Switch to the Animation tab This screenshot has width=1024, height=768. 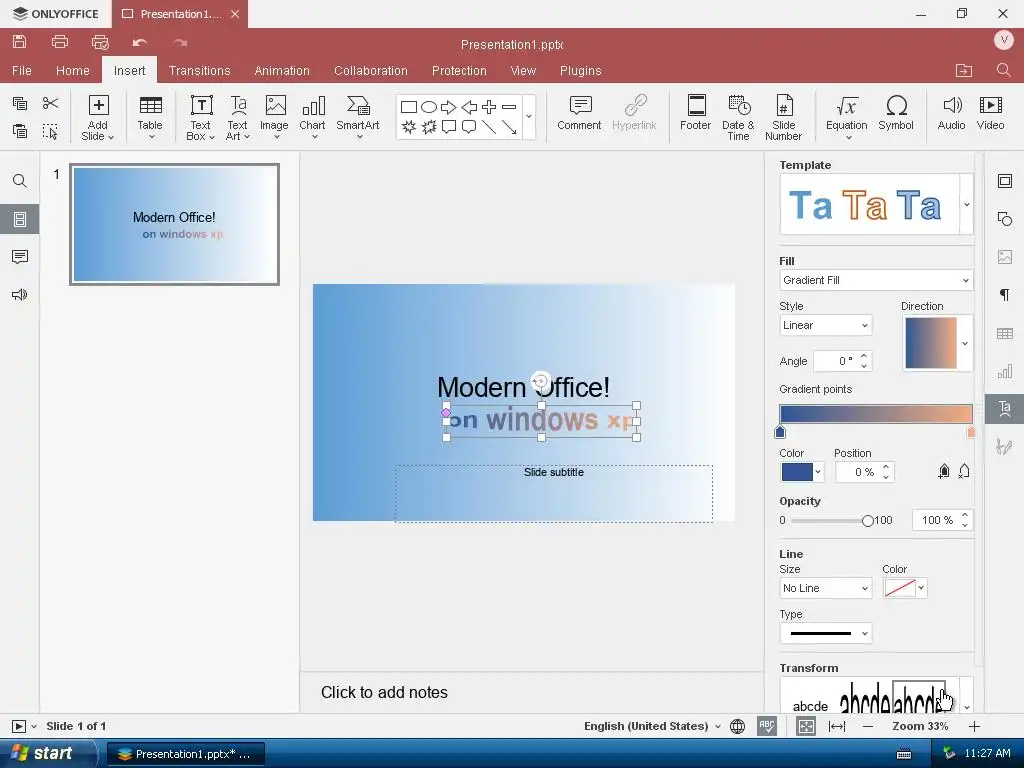(282, 71)
